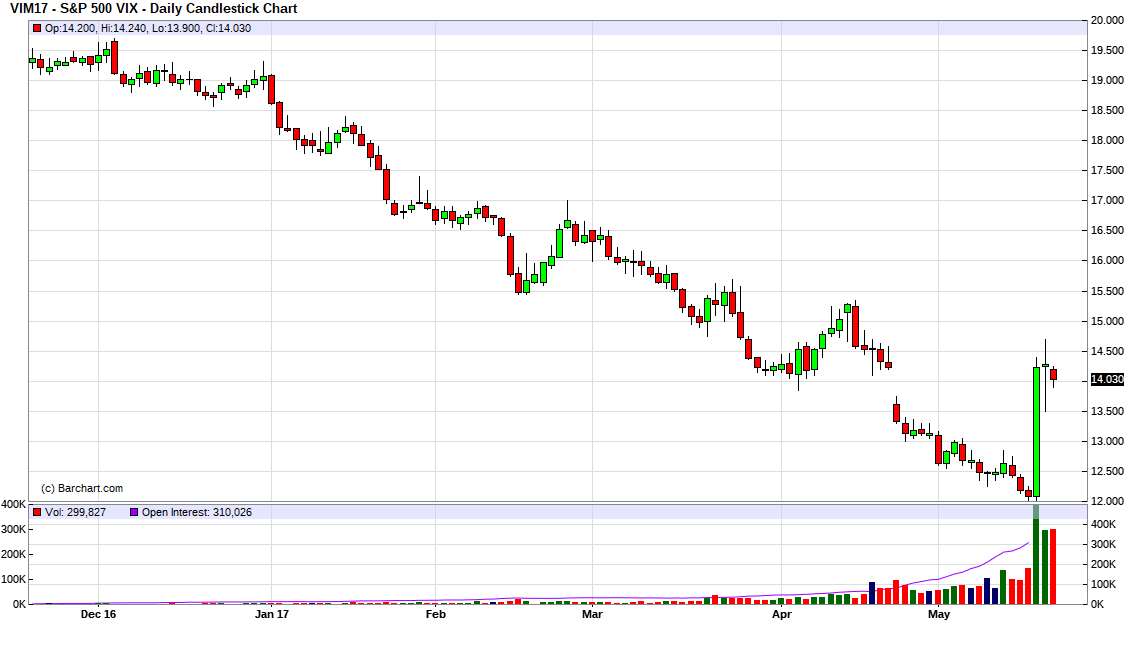Click the end of the purple open interest line
Image resolution: width=1129 pixels, height=645 pixels.
coord(1027,543)
